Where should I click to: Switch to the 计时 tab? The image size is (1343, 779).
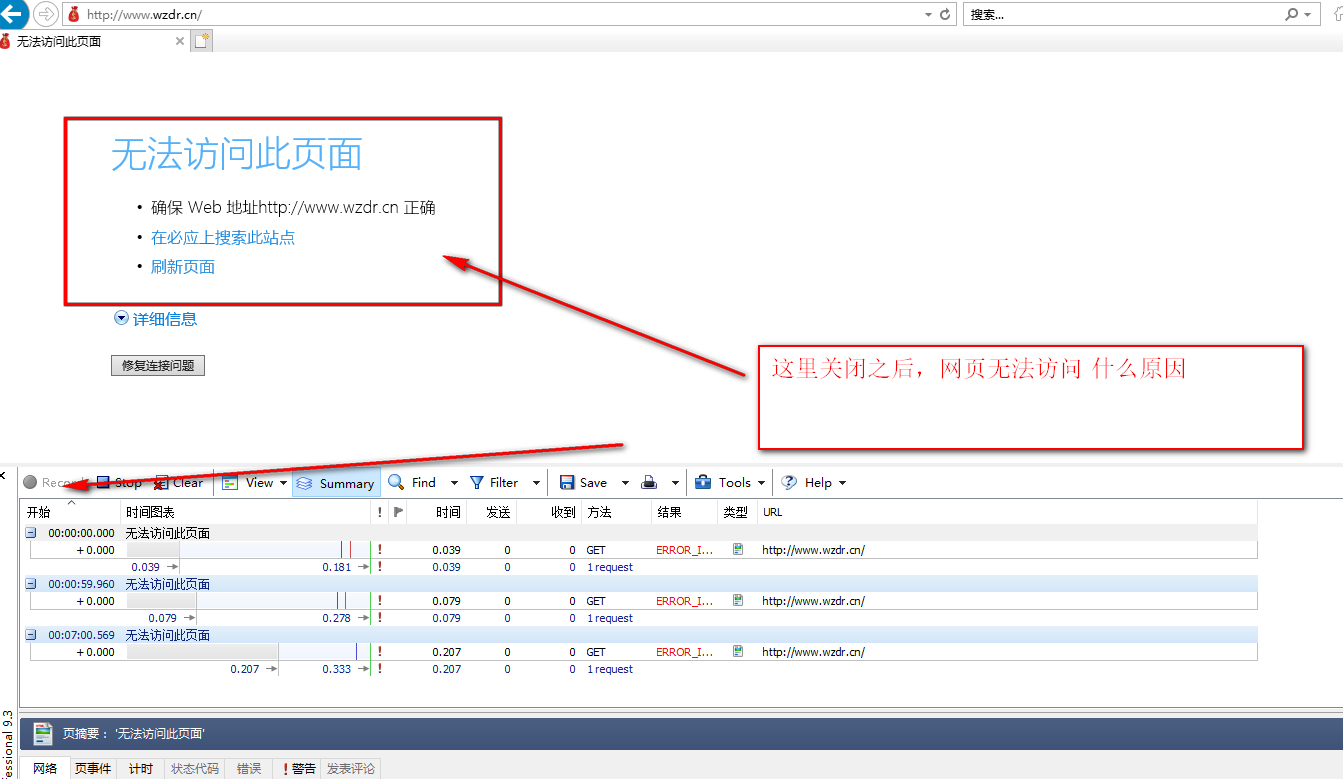(141, 768)
